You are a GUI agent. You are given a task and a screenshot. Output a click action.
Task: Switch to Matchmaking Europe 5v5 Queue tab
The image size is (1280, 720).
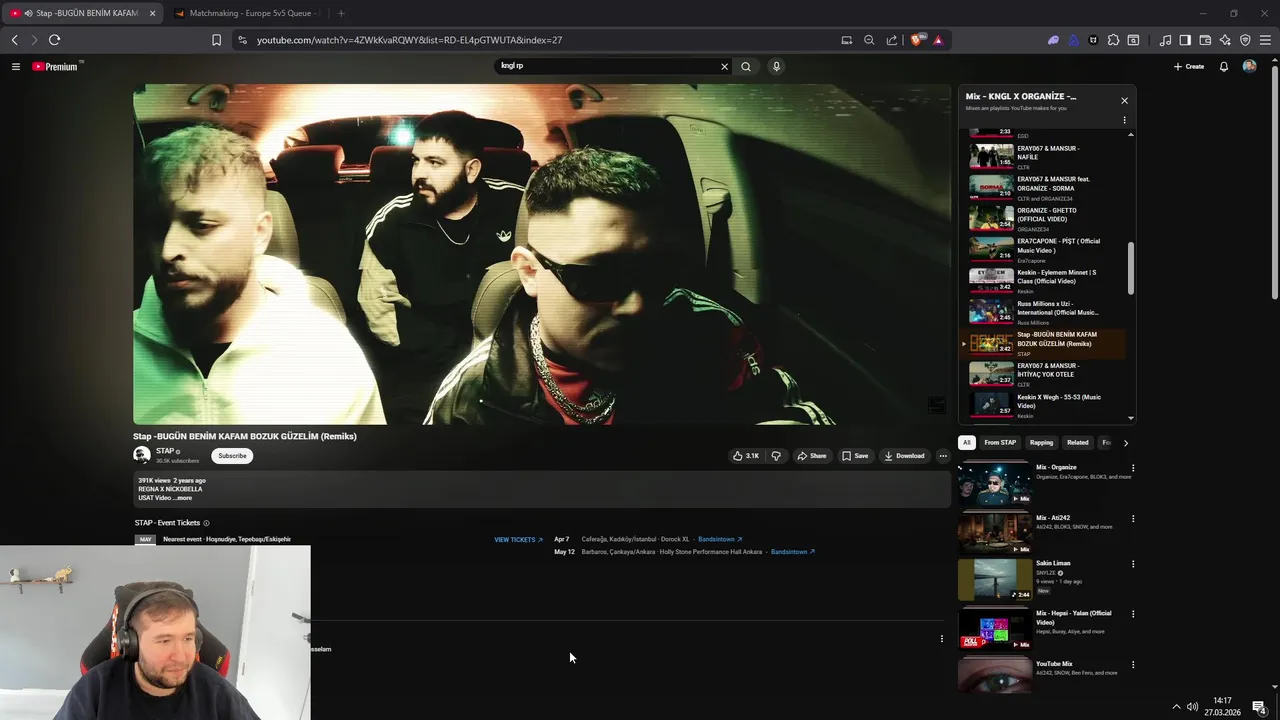tap(245, 13)
